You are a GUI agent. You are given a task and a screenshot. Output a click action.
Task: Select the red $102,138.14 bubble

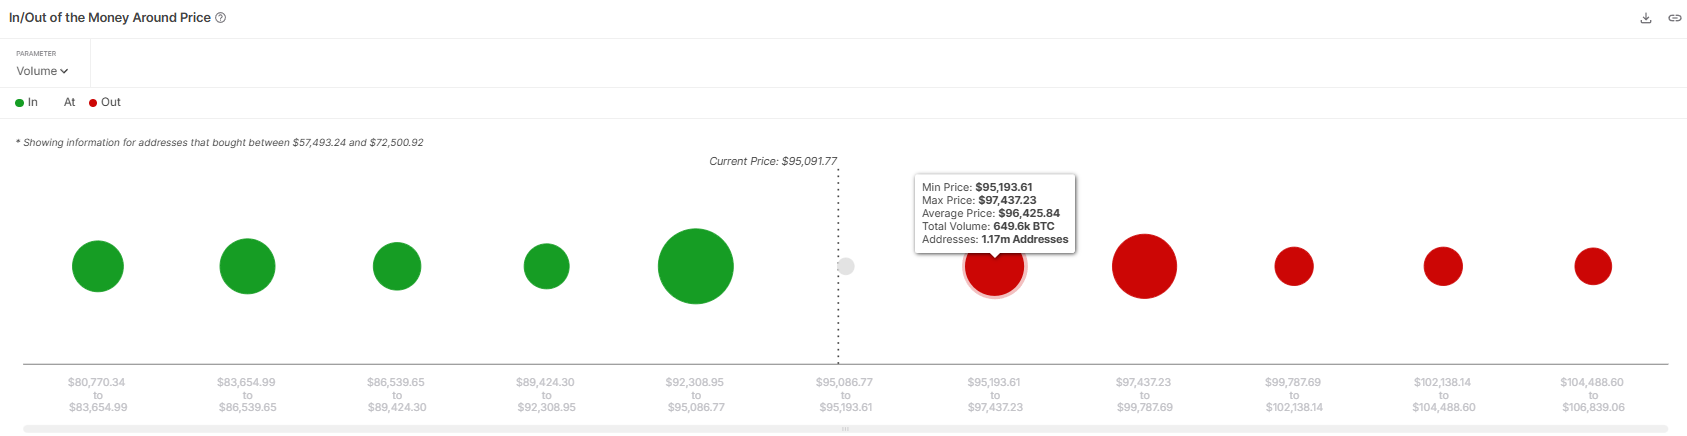coord(1443,266)
